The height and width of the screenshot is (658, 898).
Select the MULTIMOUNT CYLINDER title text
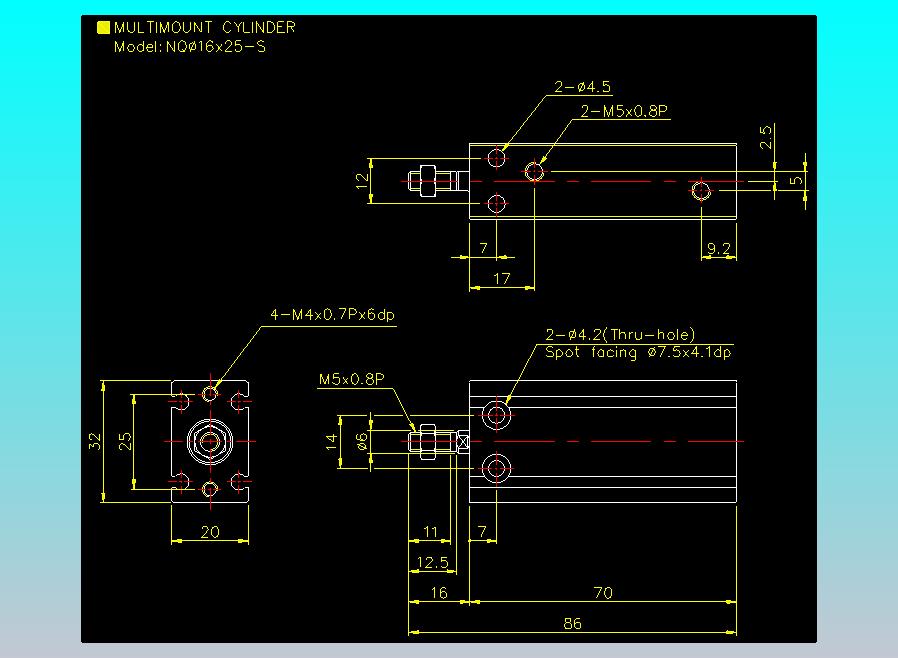pos(204,27)
